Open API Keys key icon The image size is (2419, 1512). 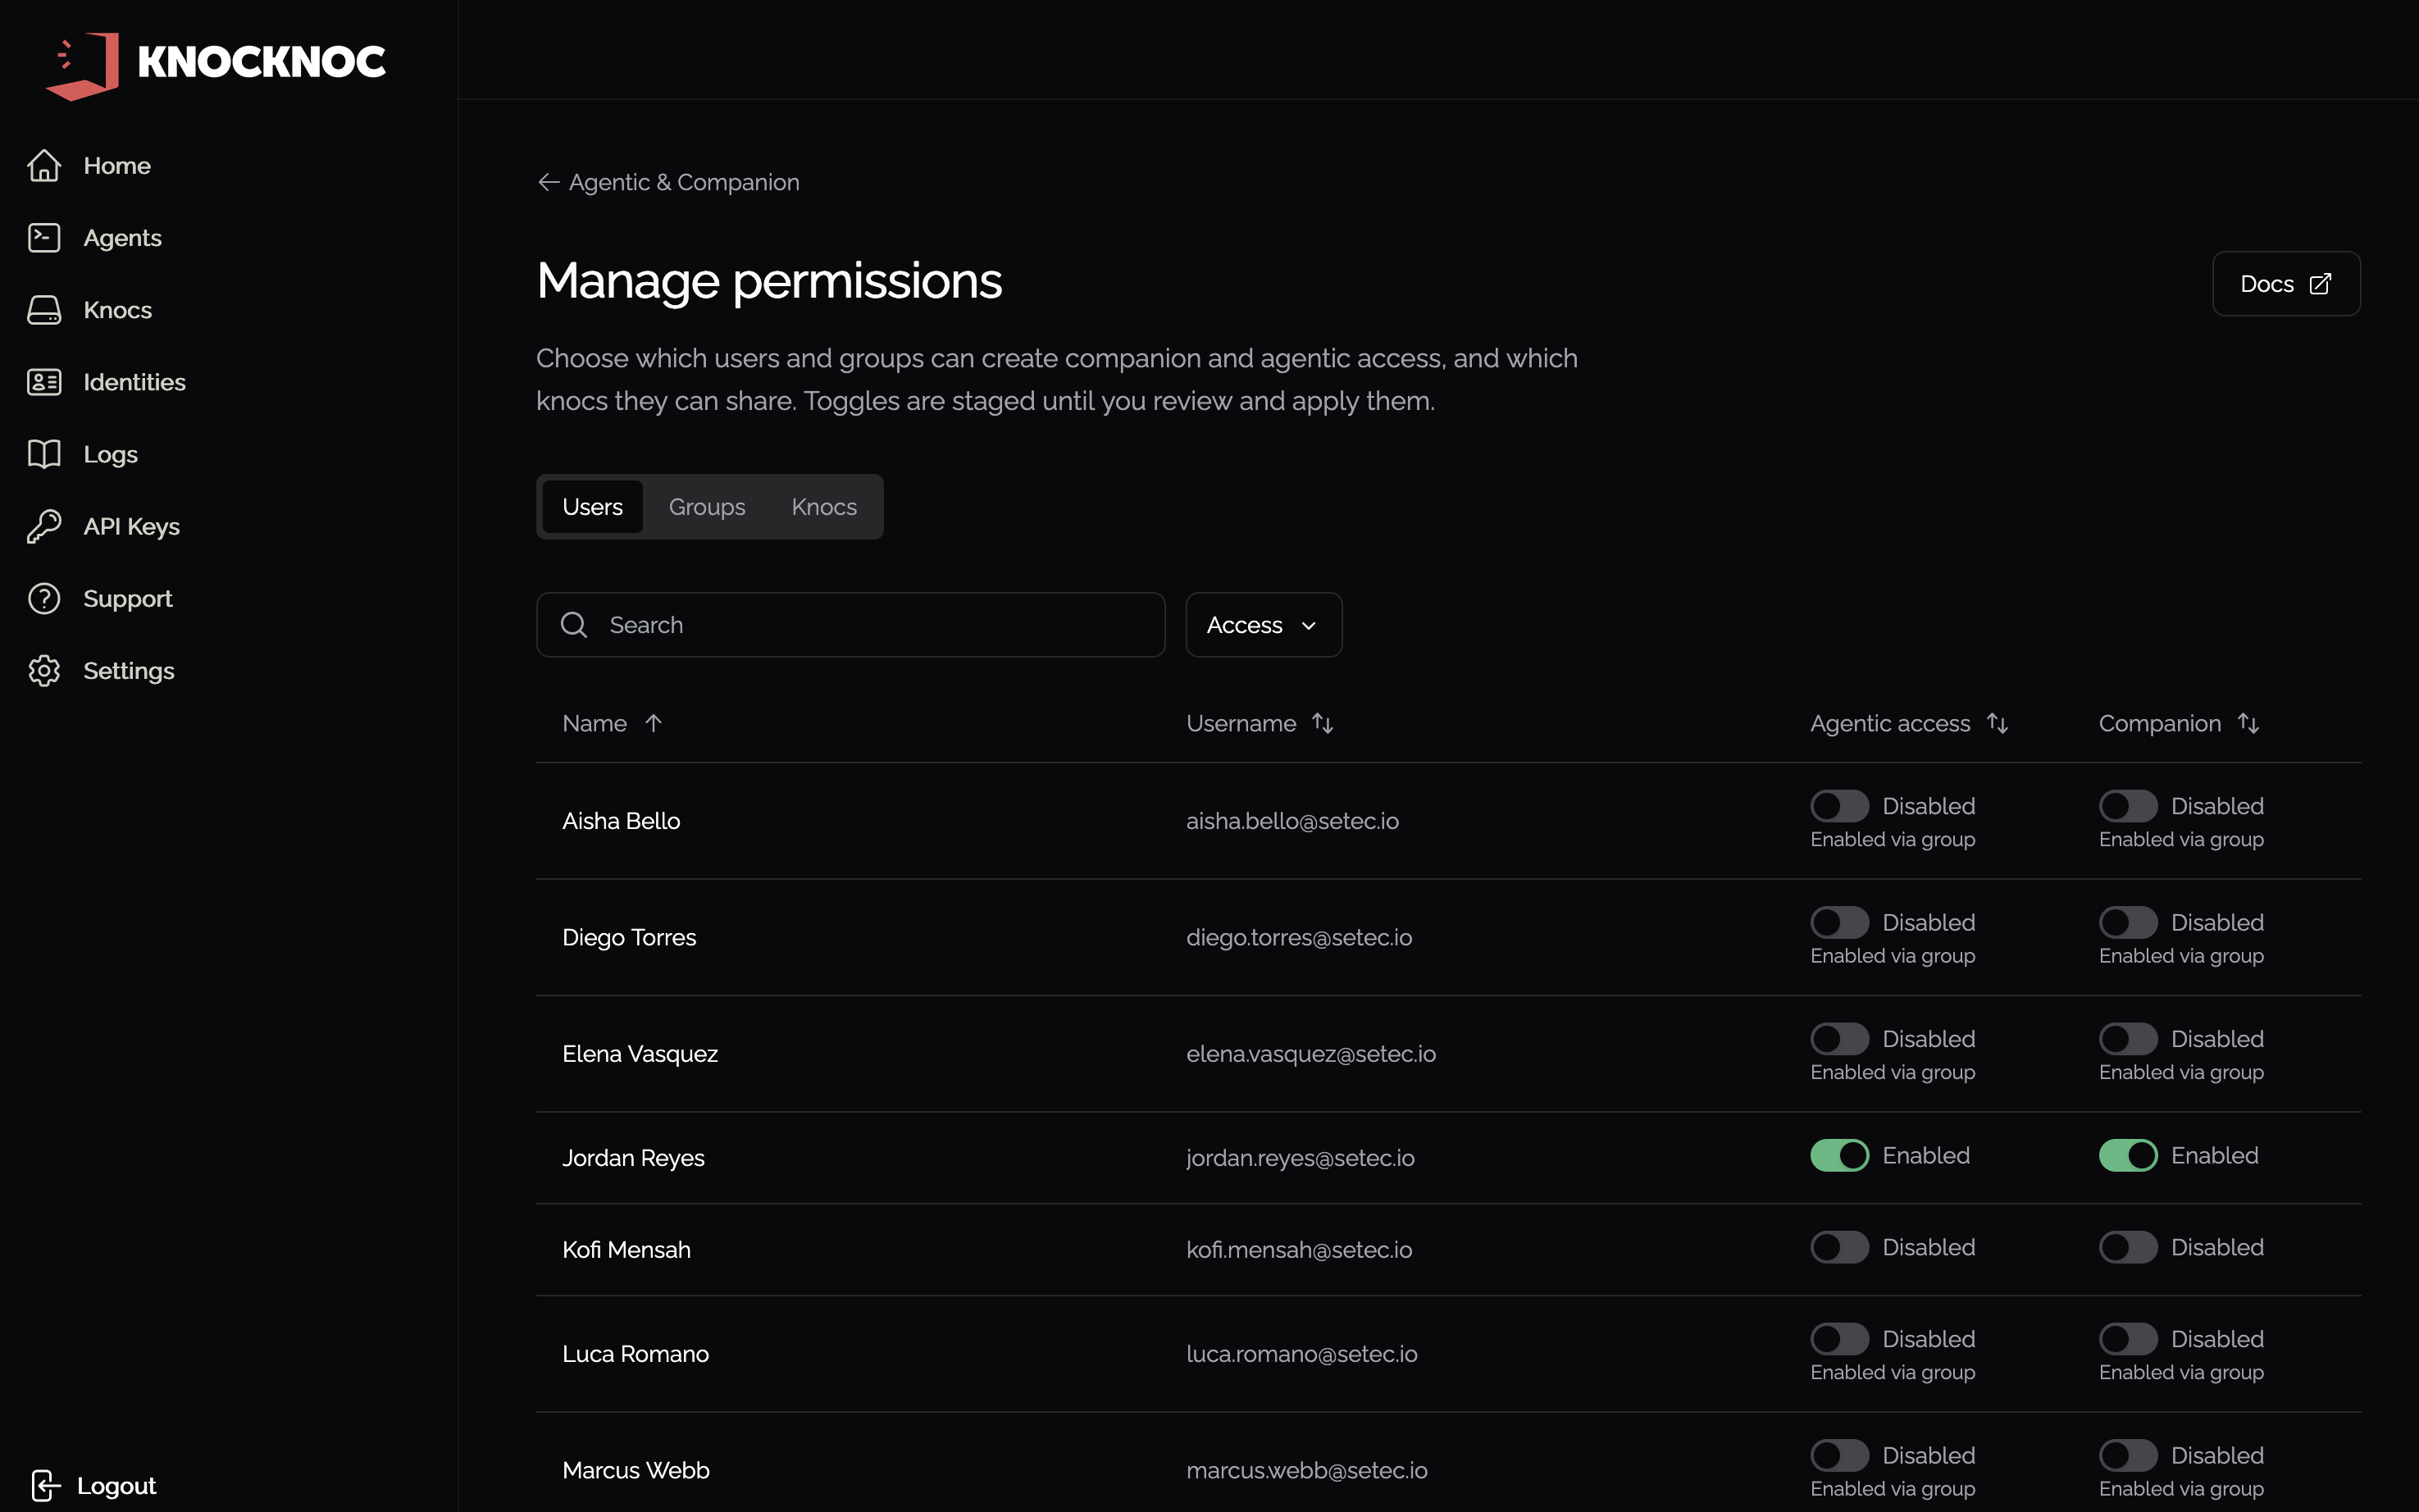(x=44, y=525)
